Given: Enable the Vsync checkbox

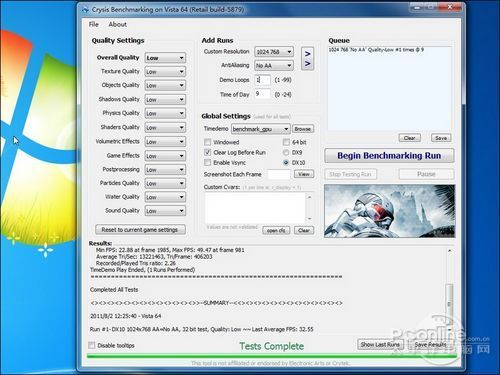Looking at the screenshot, I should point(207,163).
